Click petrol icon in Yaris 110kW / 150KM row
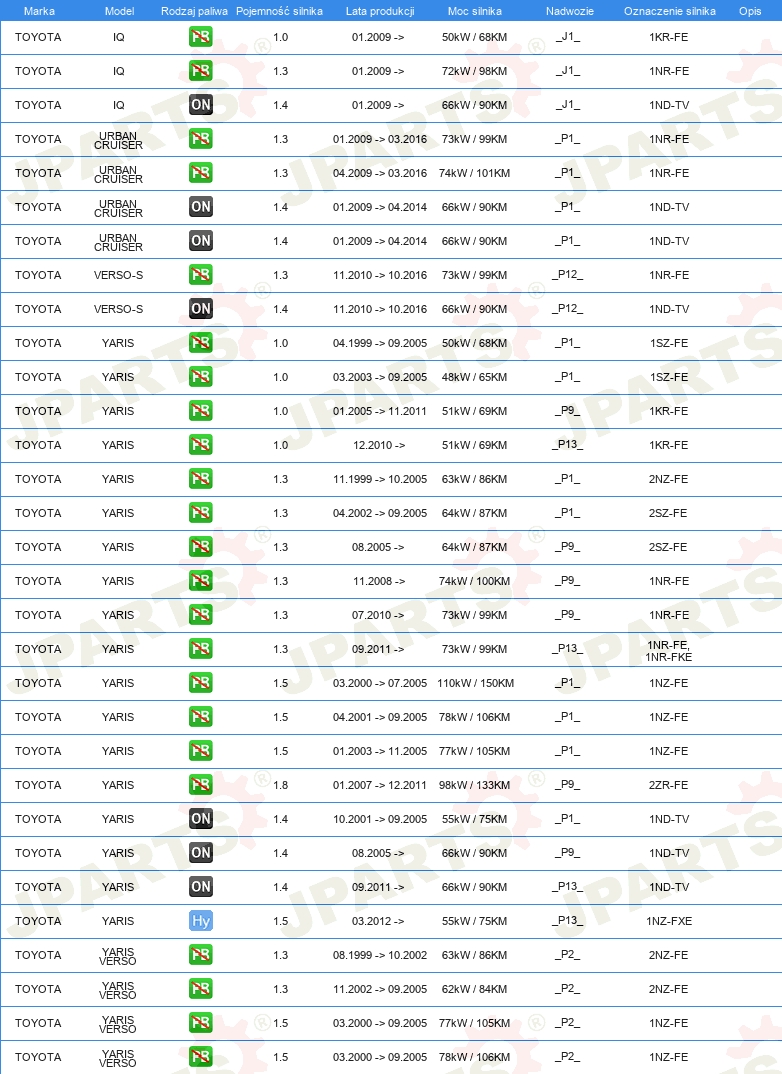Image resolution: width=782 pixels, height=1074 pixels. point(201,683)
